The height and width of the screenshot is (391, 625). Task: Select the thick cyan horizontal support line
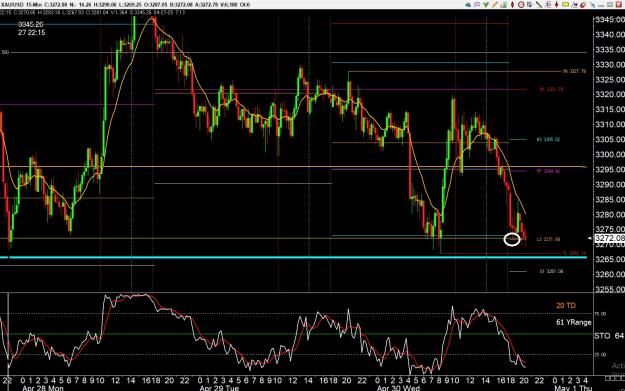293,257
